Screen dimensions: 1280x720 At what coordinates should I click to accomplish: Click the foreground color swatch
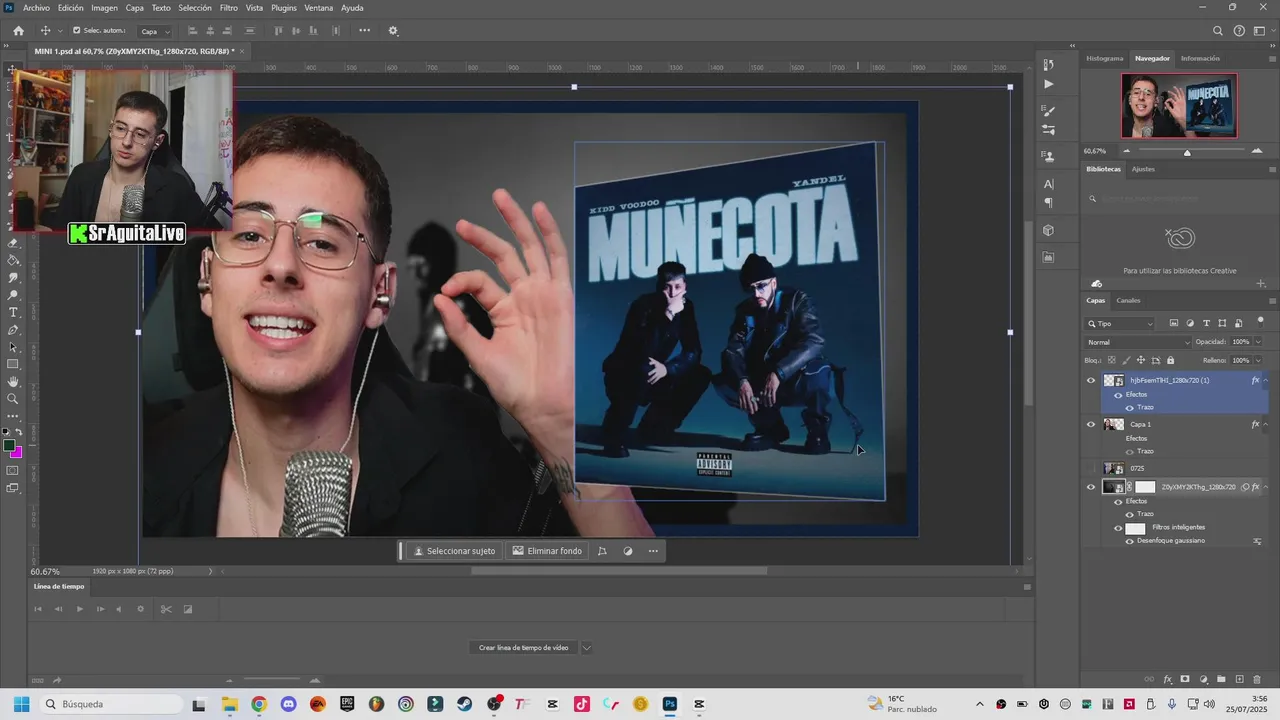9,445
